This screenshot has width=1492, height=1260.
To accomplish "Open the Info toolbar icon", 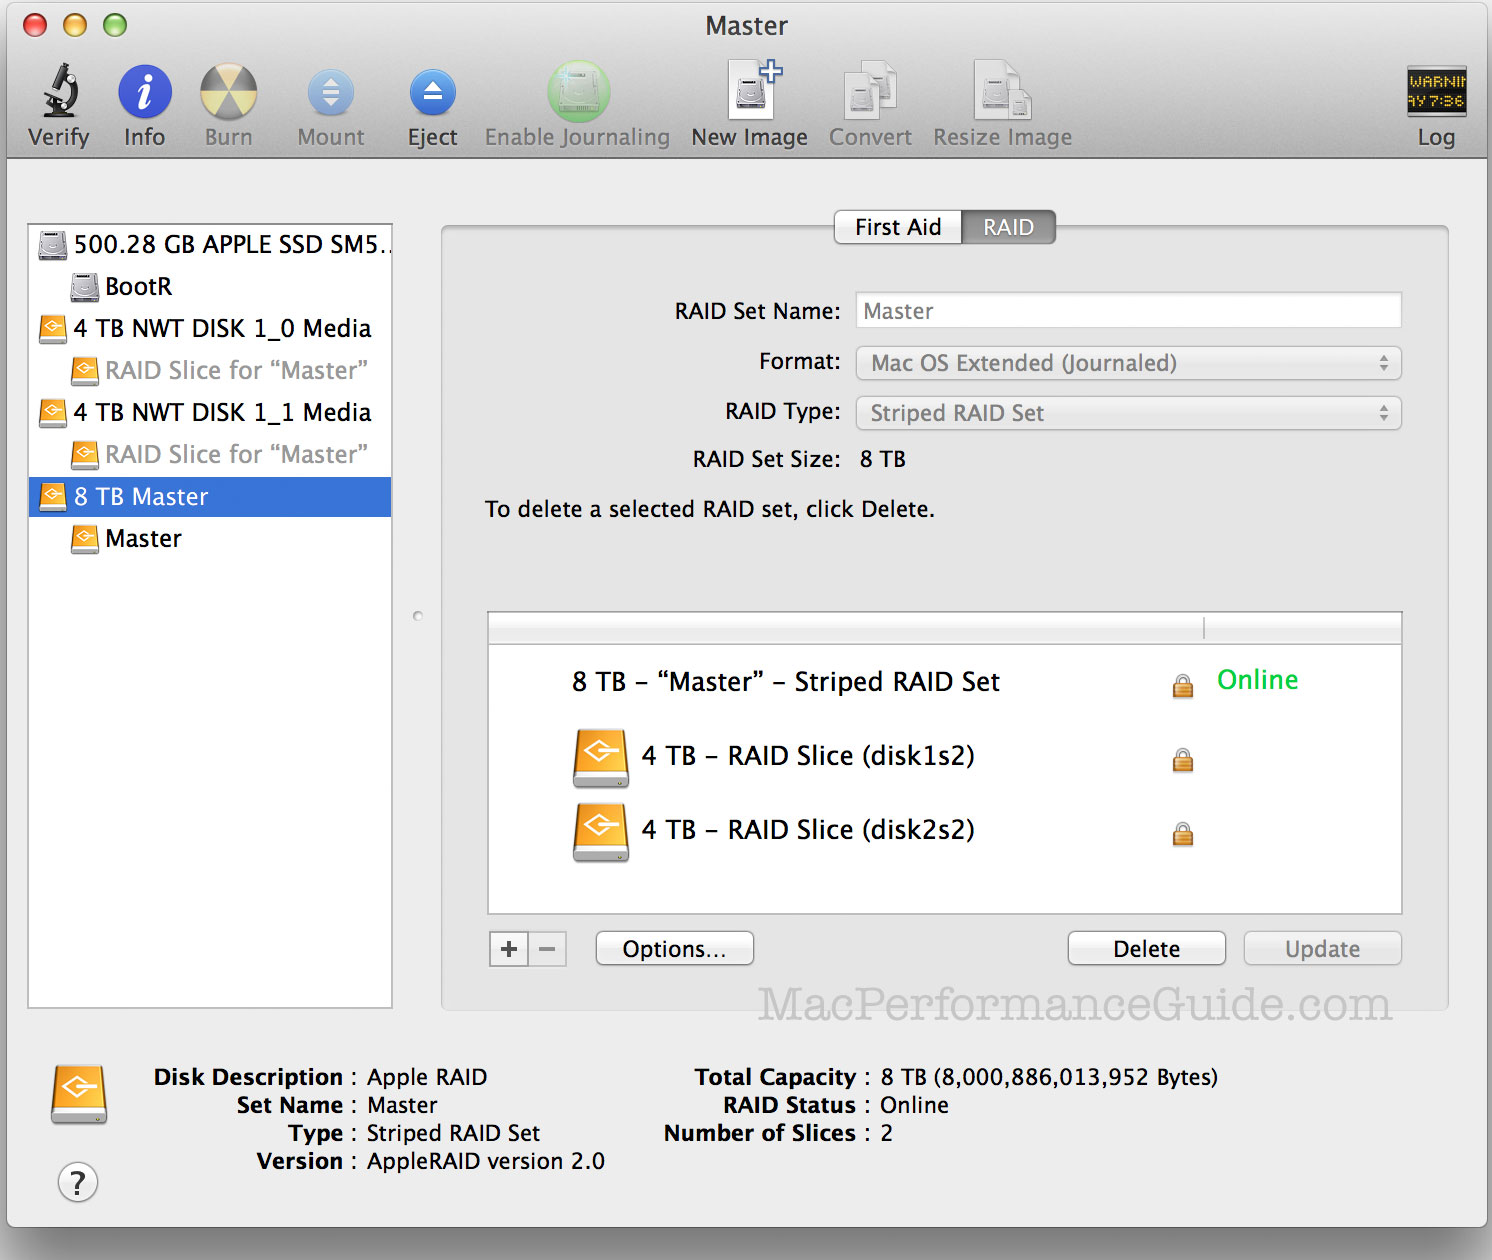I will point(145,92).
